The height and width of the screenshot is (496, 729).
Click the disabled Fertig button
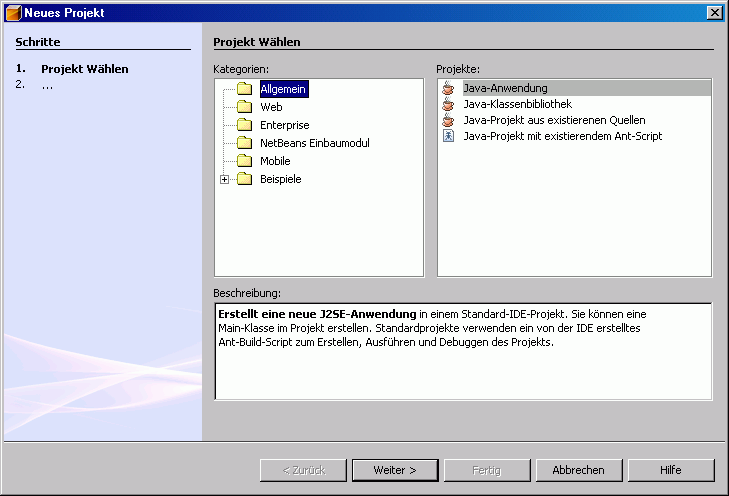[x=487, y=470]
